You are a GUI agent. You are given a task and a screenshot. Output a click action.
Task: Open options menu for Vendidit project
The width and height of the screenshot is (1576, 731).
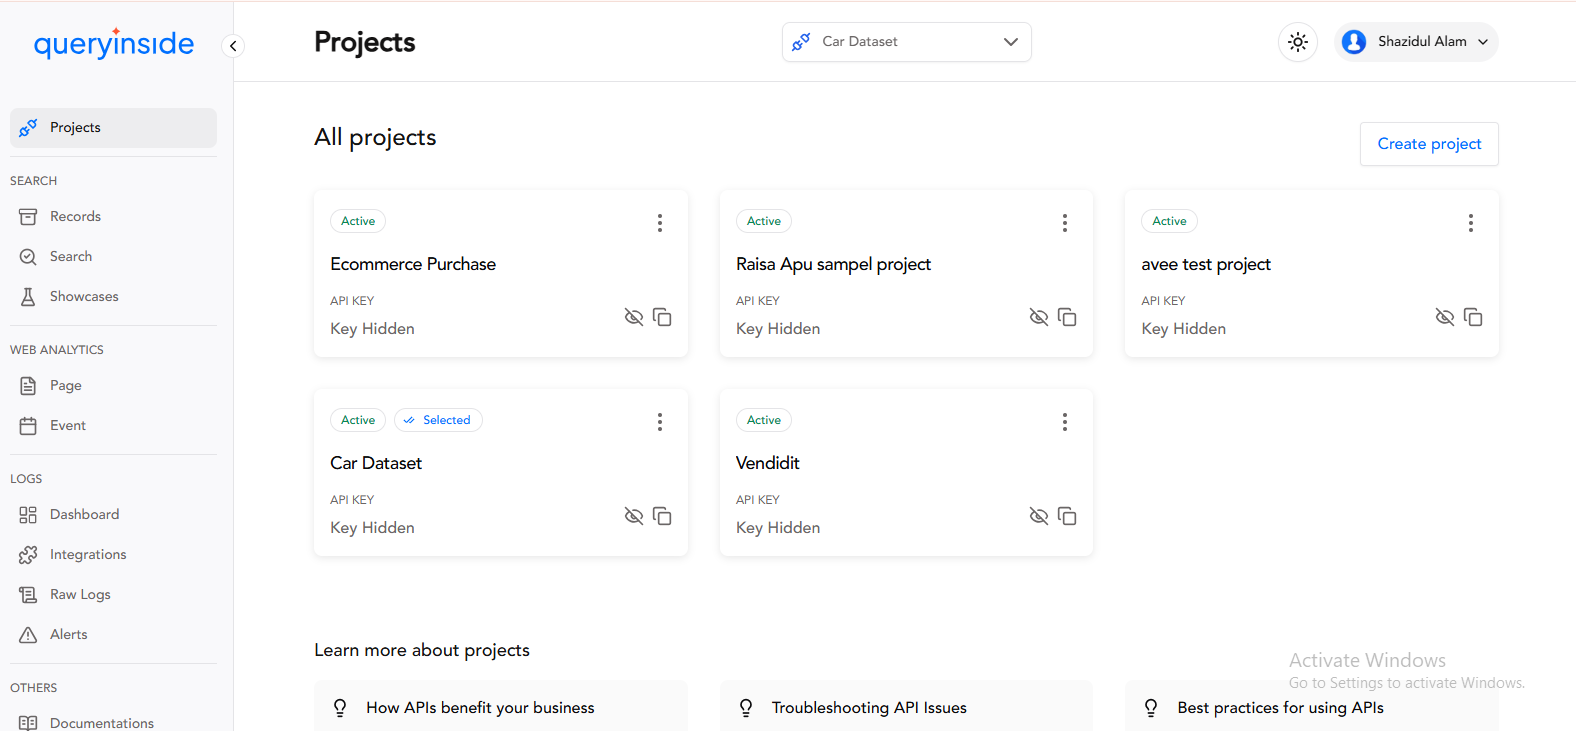(1065, 422)
